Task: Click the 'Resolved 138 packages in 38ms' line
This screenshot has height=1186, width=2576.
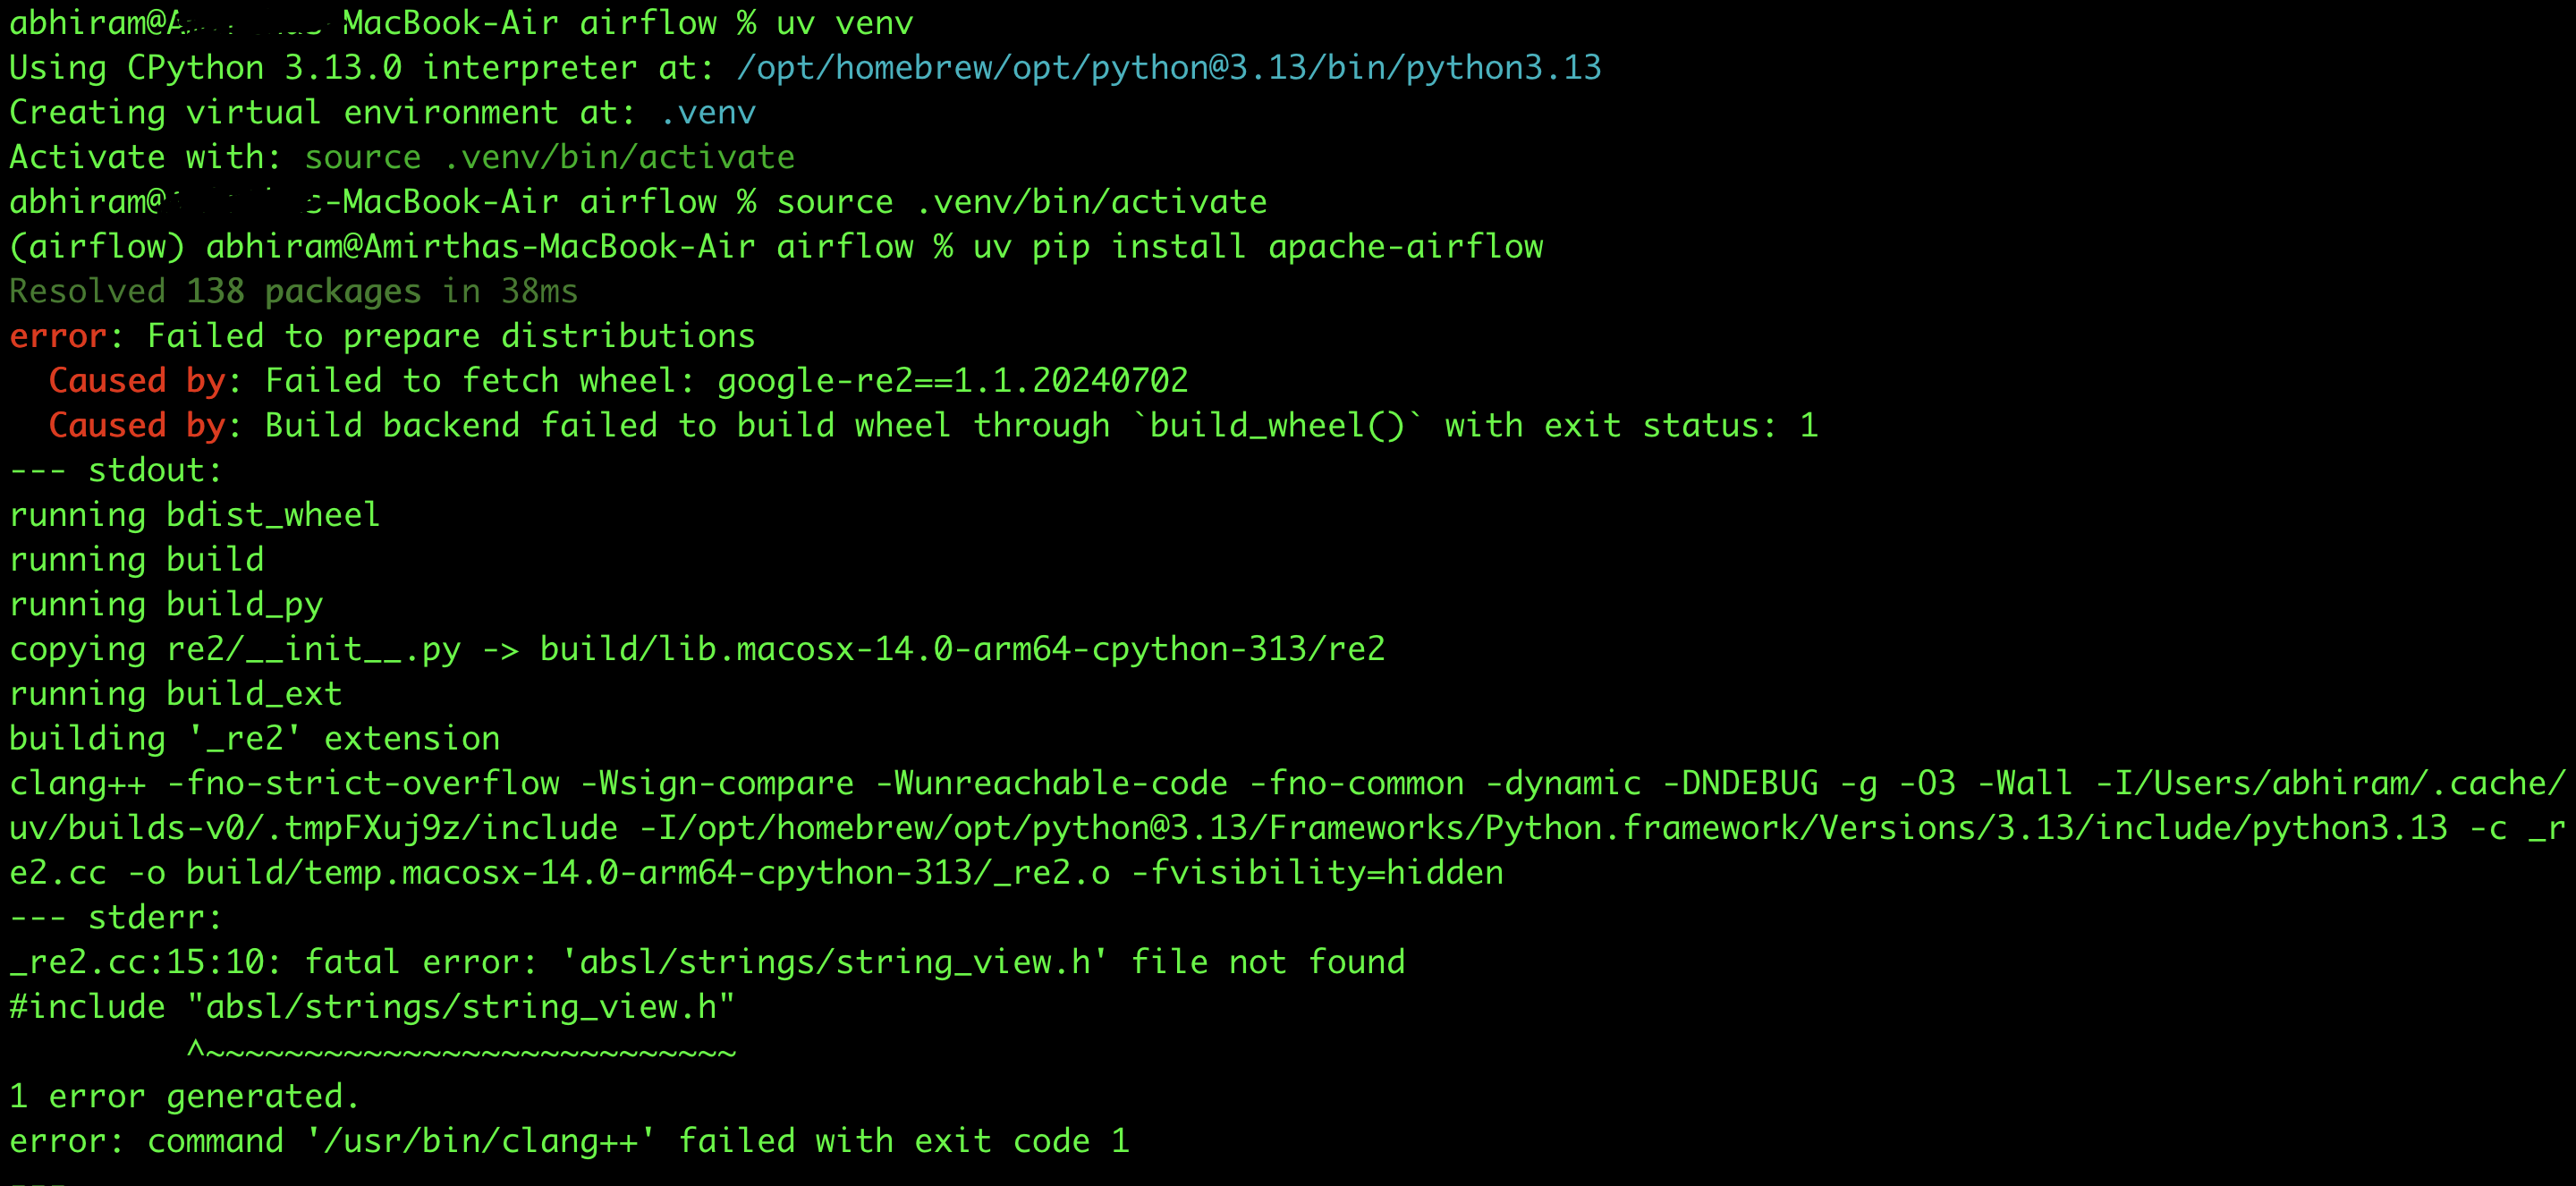Action: tap(293, 292)
